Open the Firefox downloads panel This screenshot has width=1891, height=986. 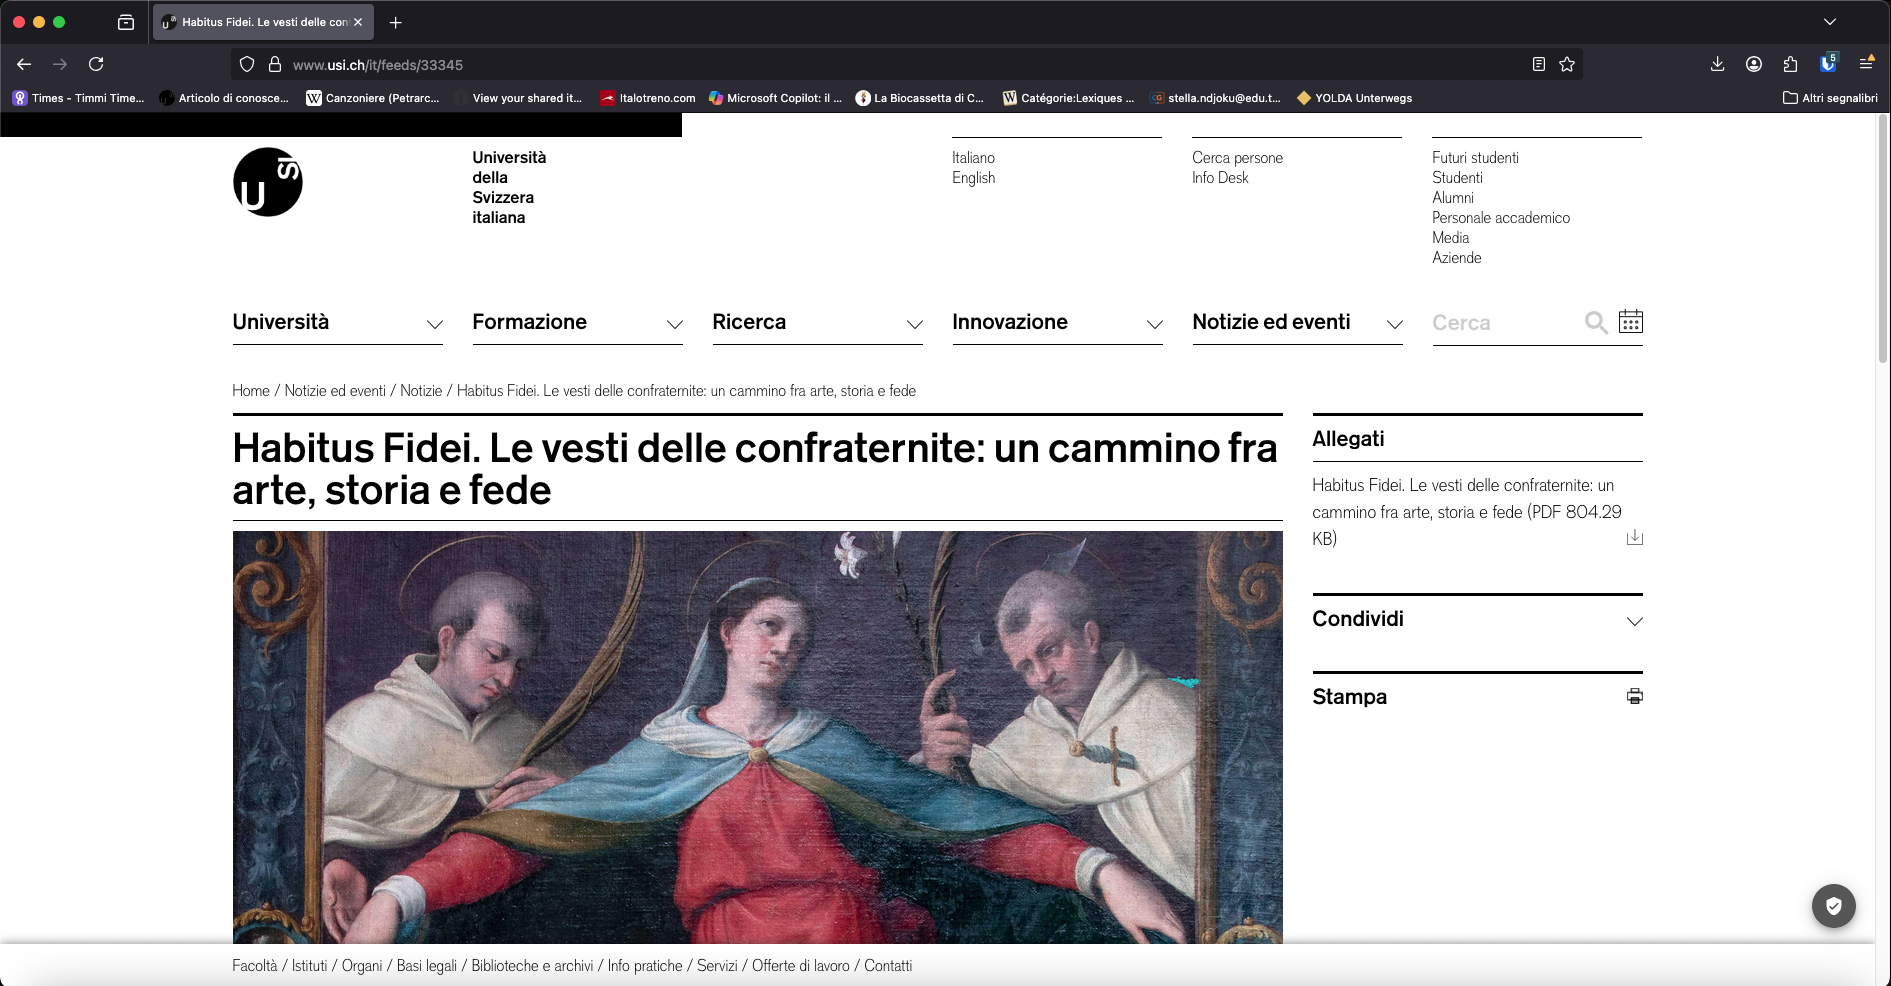point(1717,64)
